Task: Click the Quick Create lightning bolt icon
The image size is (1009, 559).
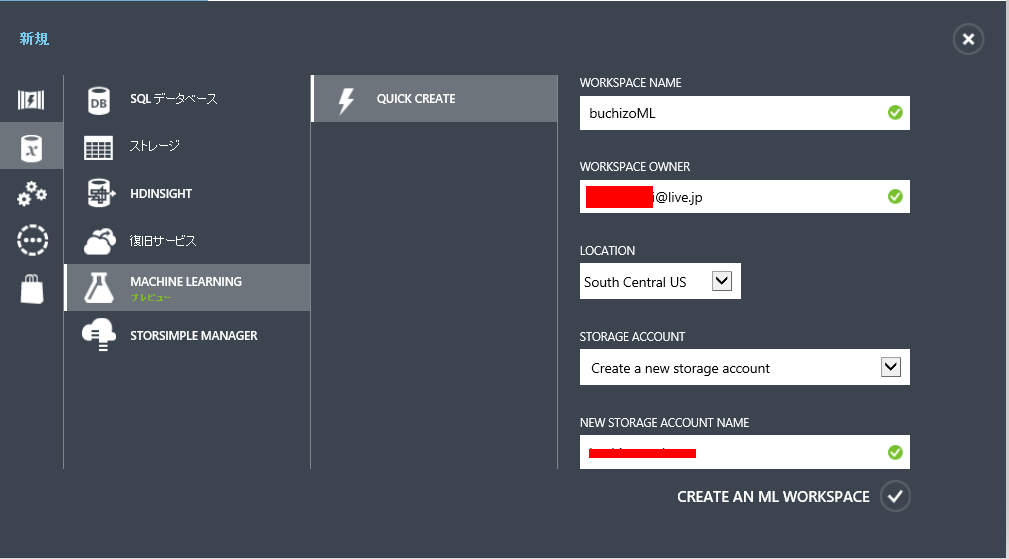Action: pyautogui.click(x=347, y=99)
